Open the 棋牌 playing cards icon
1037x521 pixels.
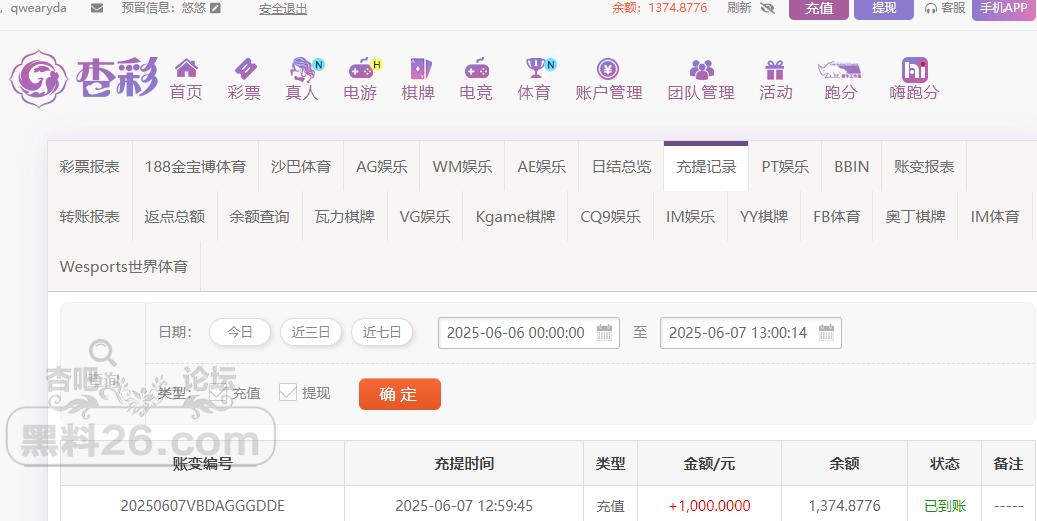click(x=418, y=68)
